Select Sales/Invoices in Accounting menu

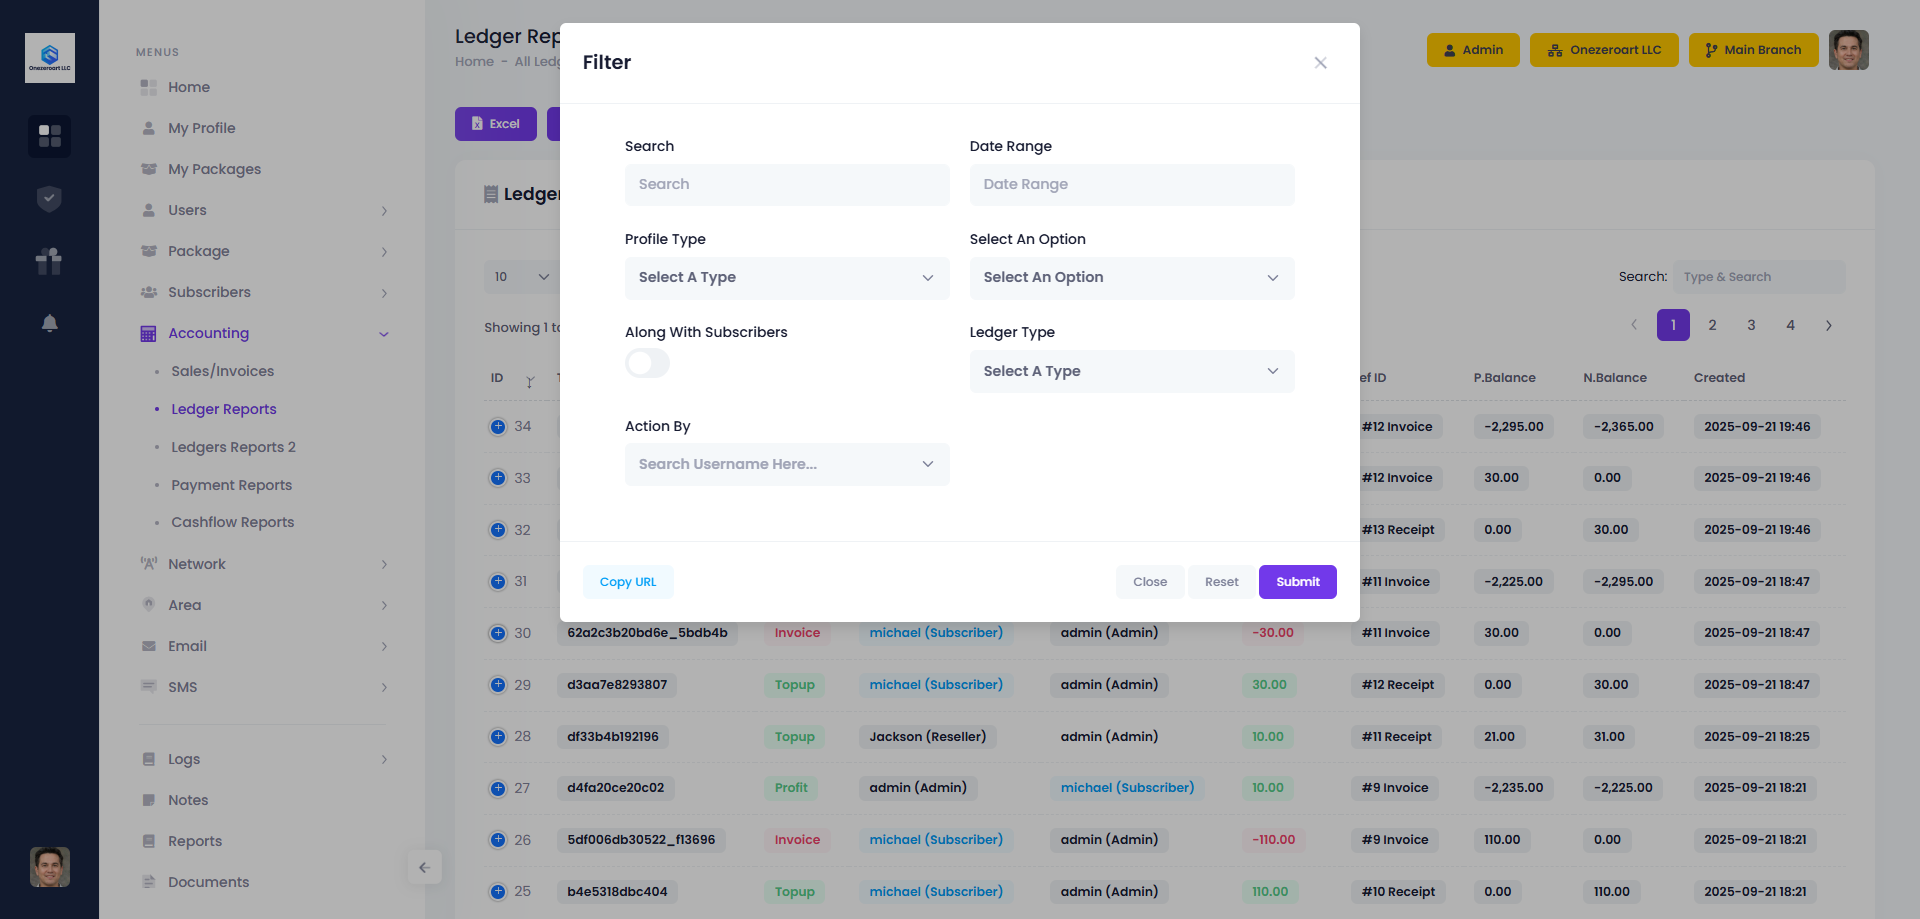tap(222, 371)
